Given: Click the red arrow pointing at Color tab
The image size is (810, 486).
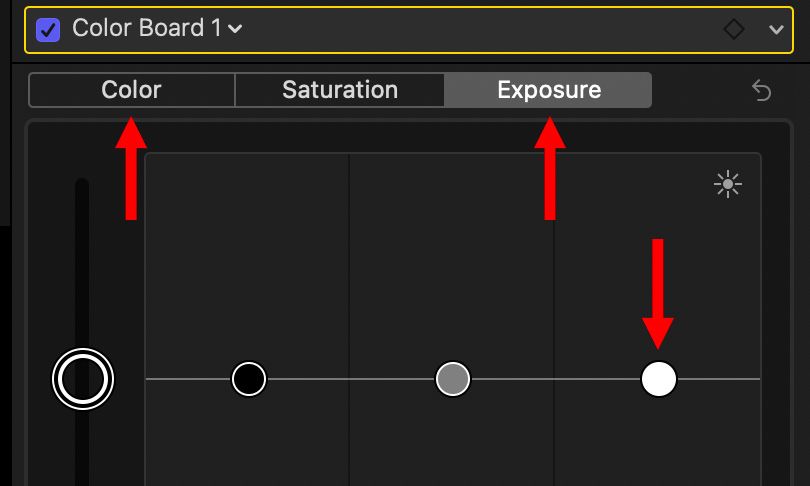Looking at the screenshot, I should click(131, 168).
